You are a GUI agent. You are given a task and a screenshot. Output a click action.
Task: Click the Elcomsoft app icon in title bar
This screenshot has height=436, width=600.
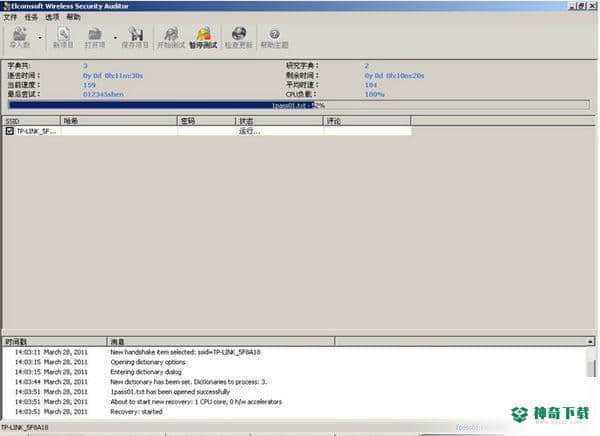tap(6, 6)
